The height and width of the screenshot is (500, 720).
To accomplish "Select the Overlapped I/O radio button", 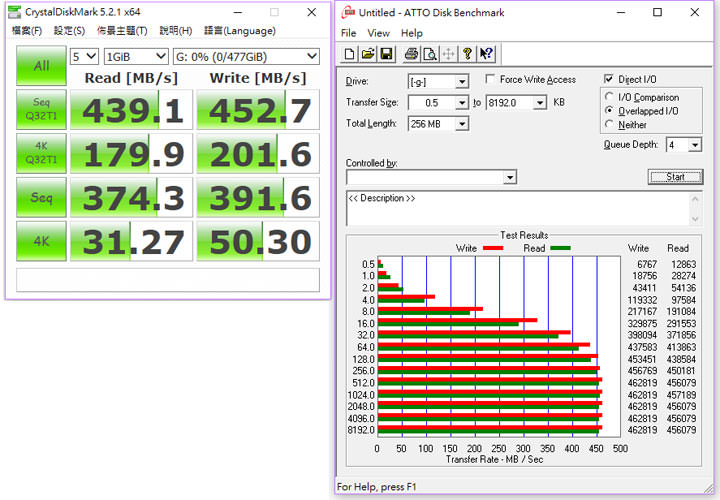I will [x=609, y=110].
